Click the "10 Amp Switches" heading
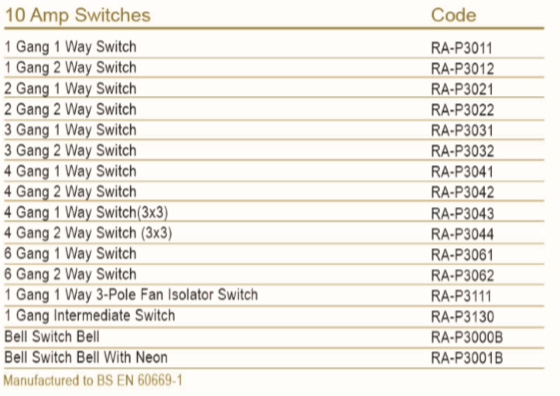 pyautogui.click(x=78, y=15)
